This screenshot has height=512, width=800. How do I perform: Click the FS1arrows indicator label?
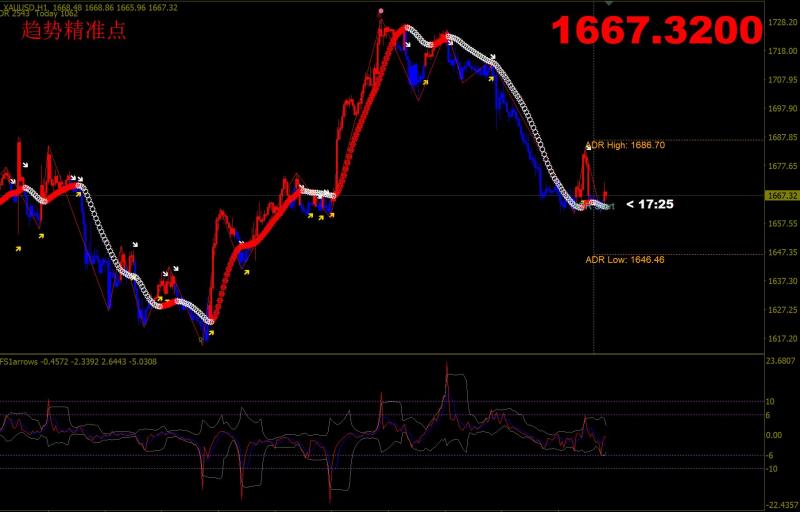tap(21, 361)
